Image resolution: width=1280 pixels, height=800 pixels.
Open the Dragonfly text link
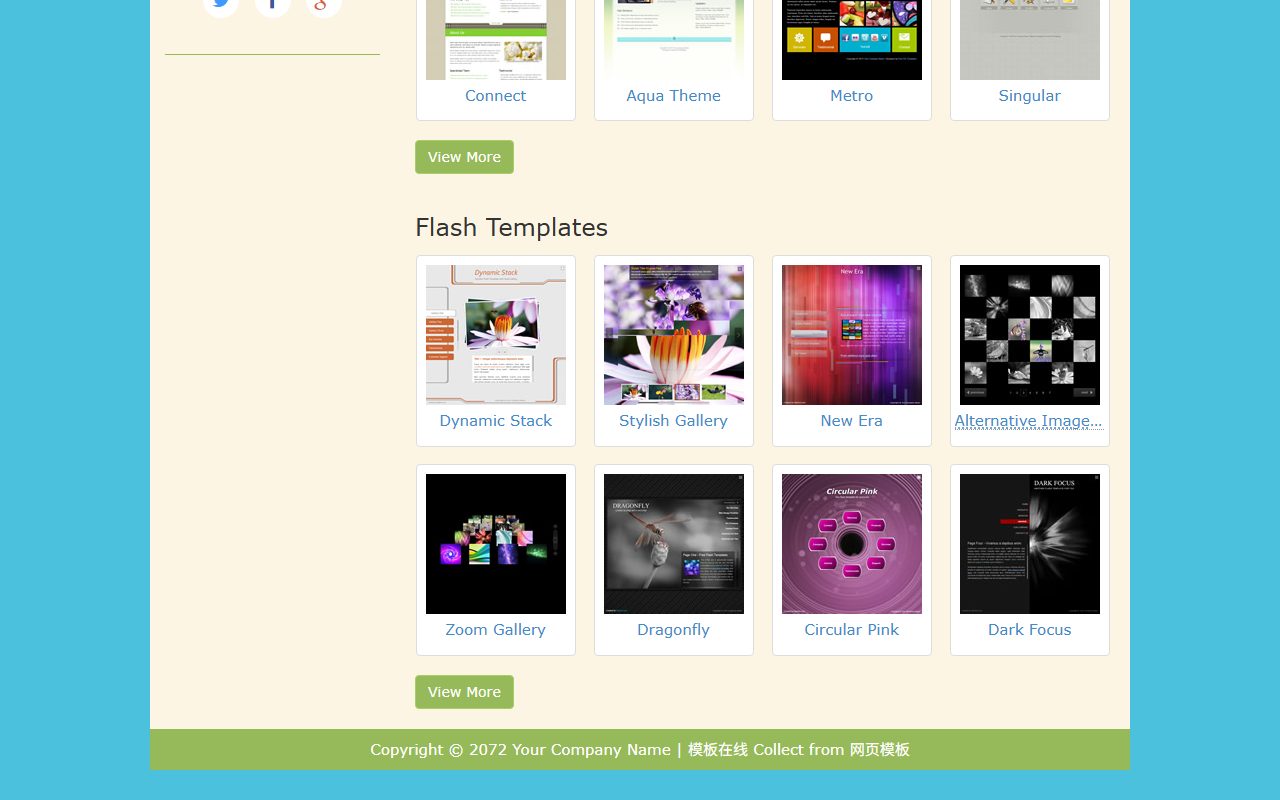pos(673,630)
